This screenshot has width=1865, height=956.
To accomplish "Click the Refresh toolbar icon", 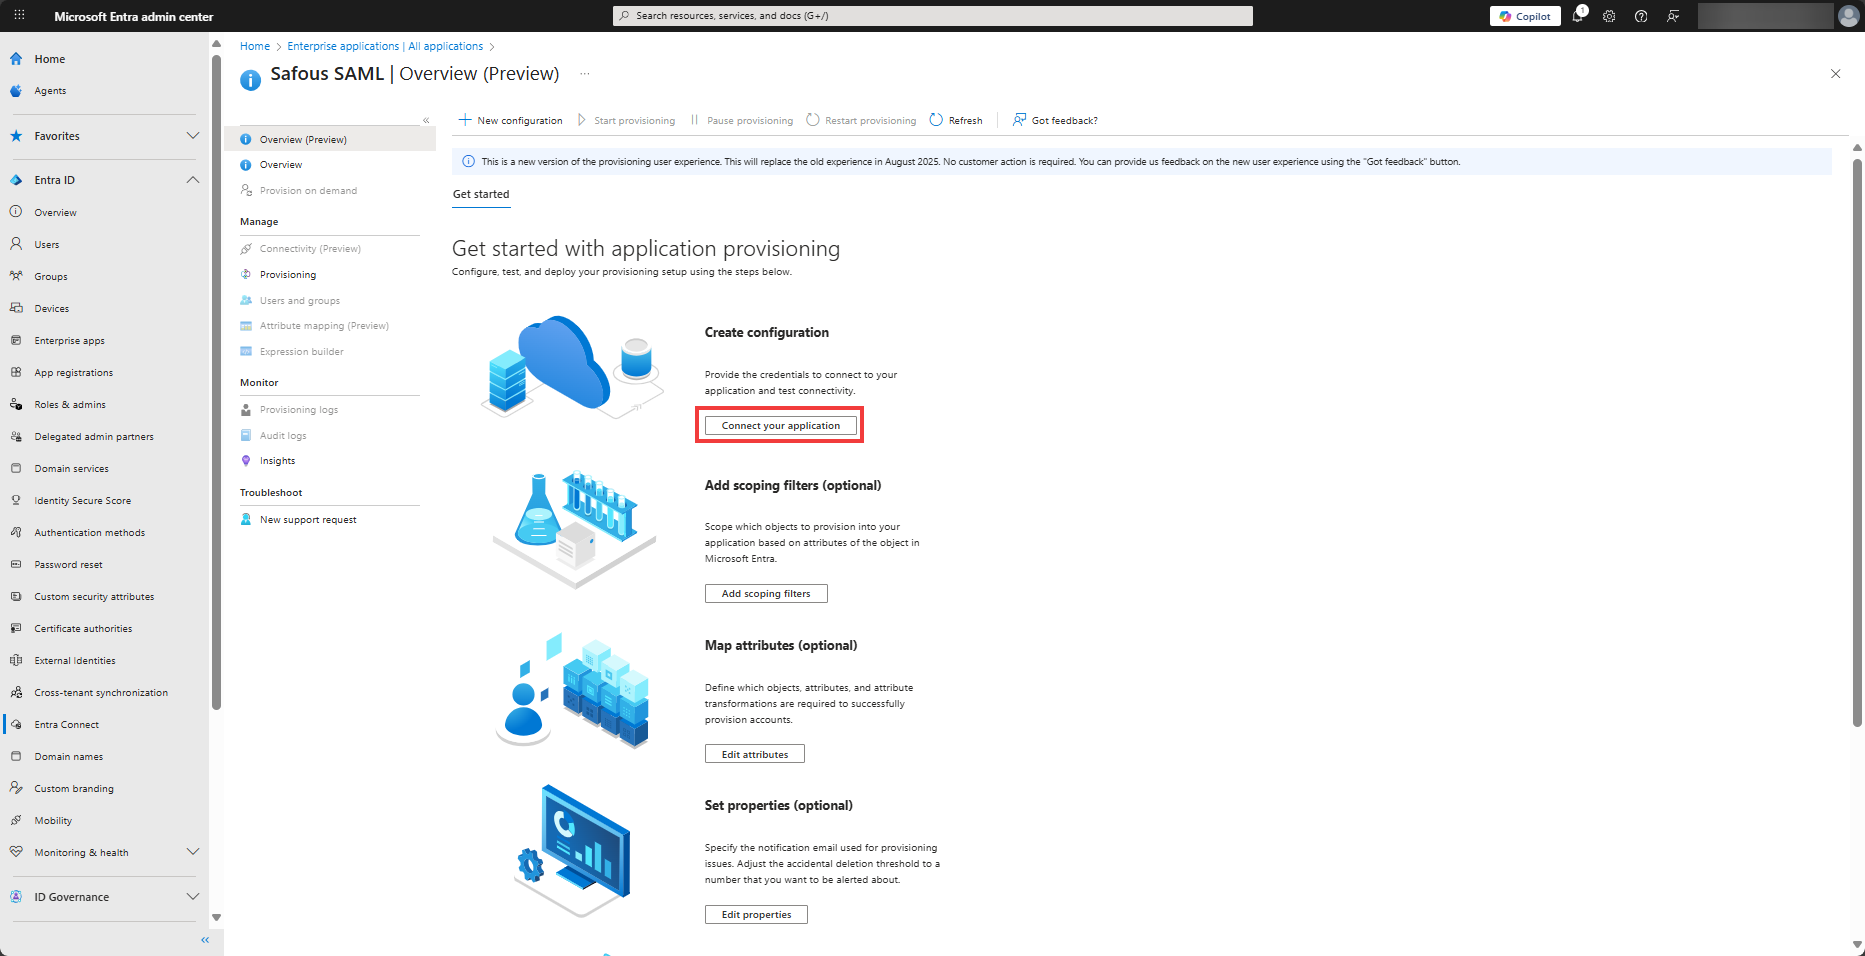I will click(x=937, y=120).
